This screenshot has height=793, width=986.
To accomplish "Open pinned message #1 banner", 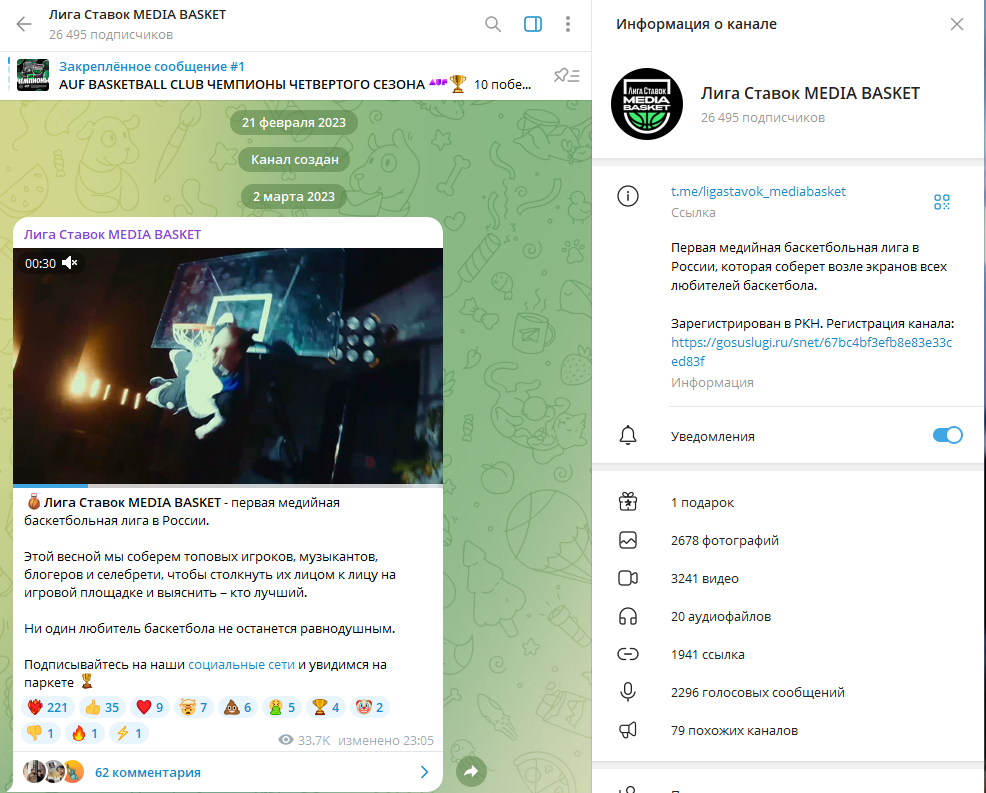I will [296, 75].
